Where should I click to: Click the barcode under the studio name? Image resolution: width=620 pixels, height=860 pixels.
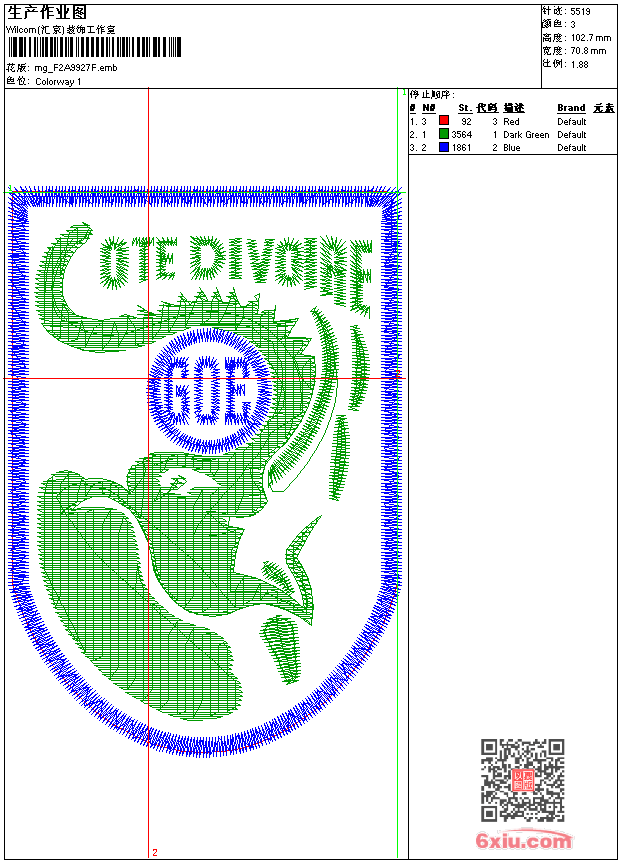pos(94,47)
